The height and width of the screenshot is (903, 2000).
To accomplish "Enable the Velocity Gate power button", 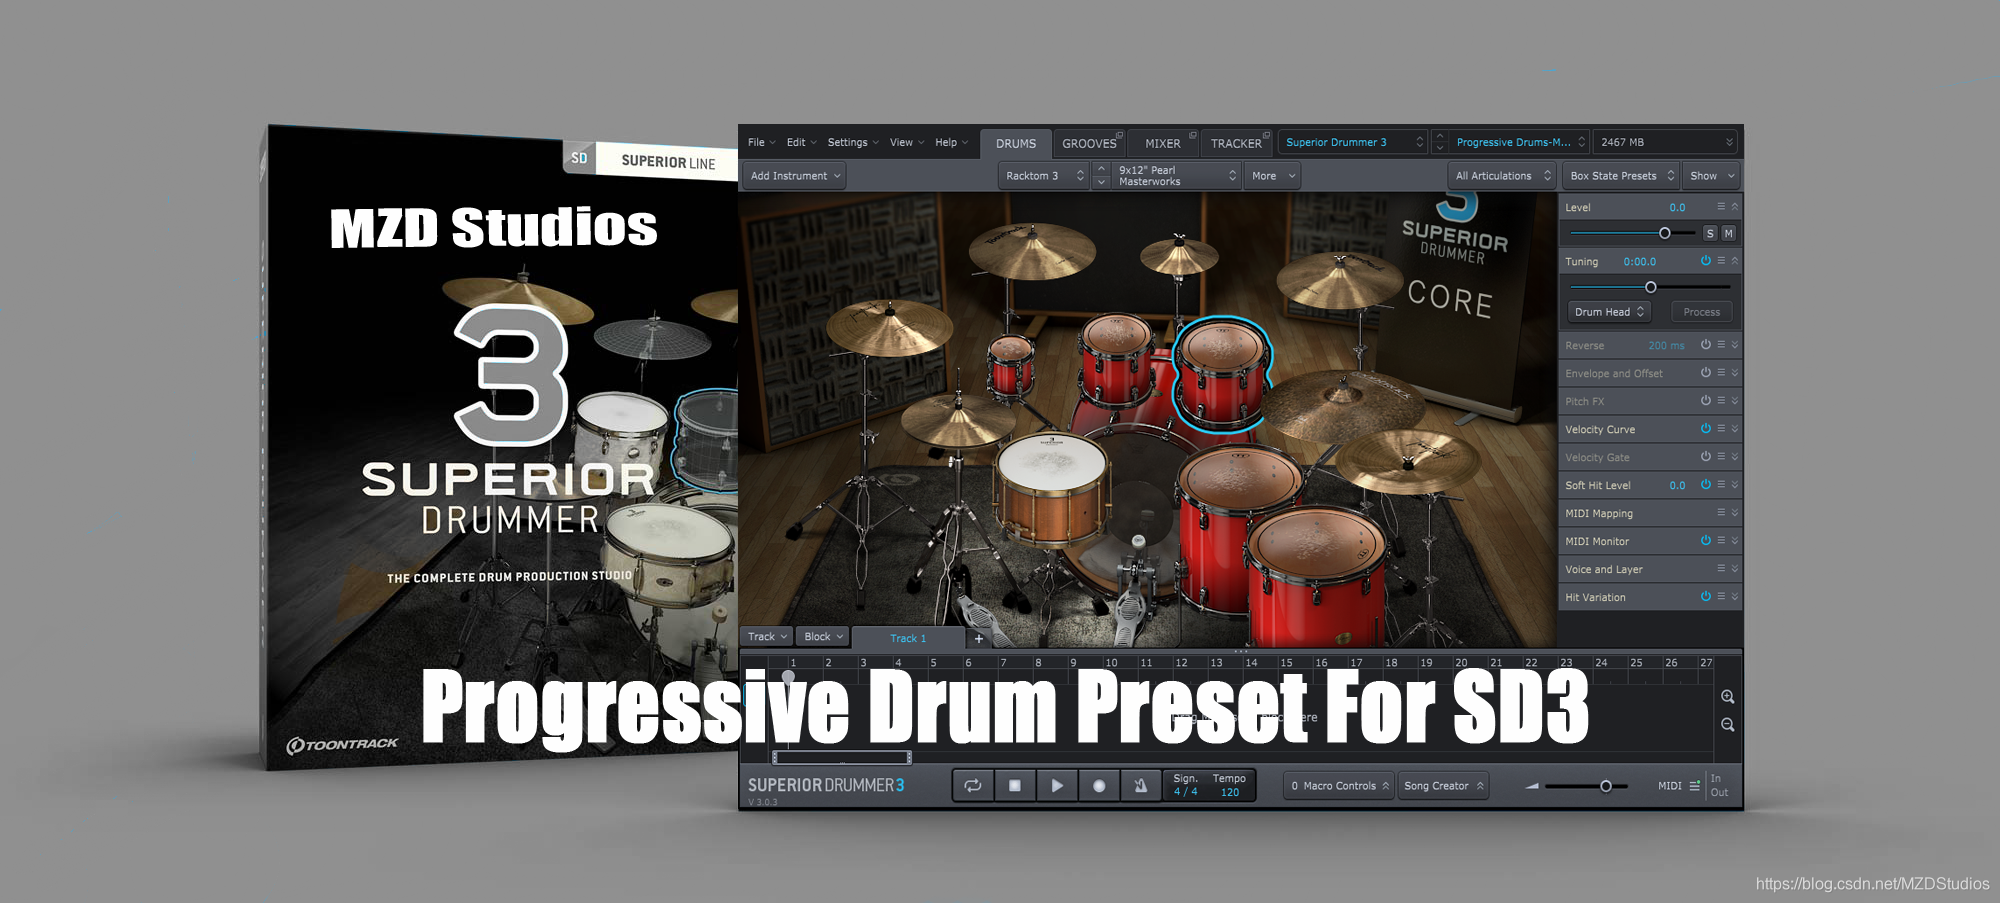I will tap(1706, 457).
